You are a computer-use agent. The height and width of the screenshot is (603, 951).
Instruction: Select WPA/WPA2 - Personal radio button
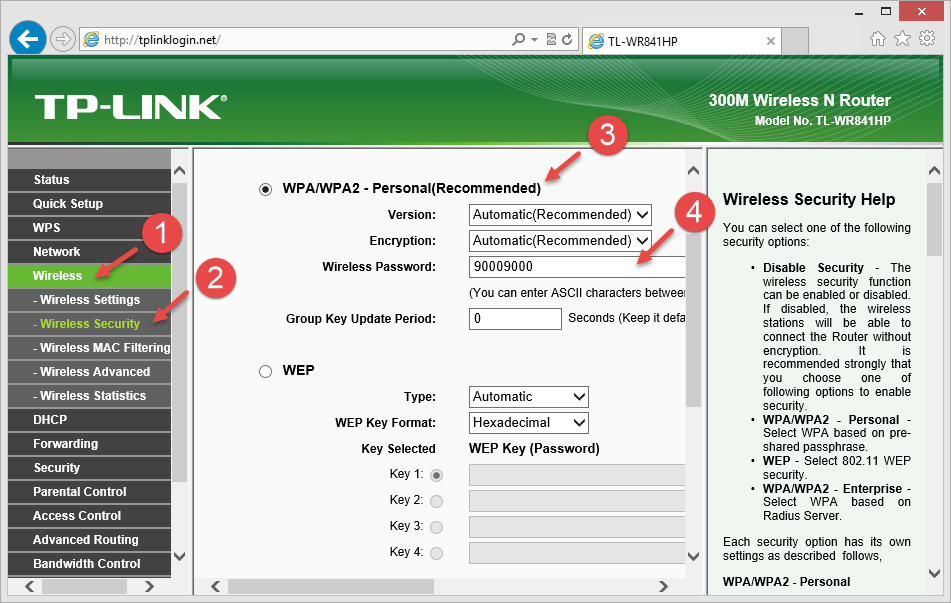[265, 189]
